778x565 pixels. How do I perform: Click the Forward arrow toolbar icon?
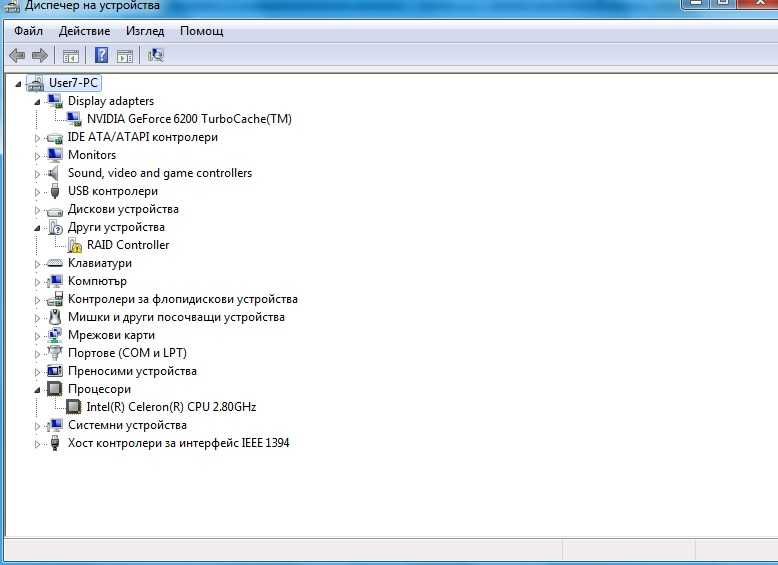40,55
